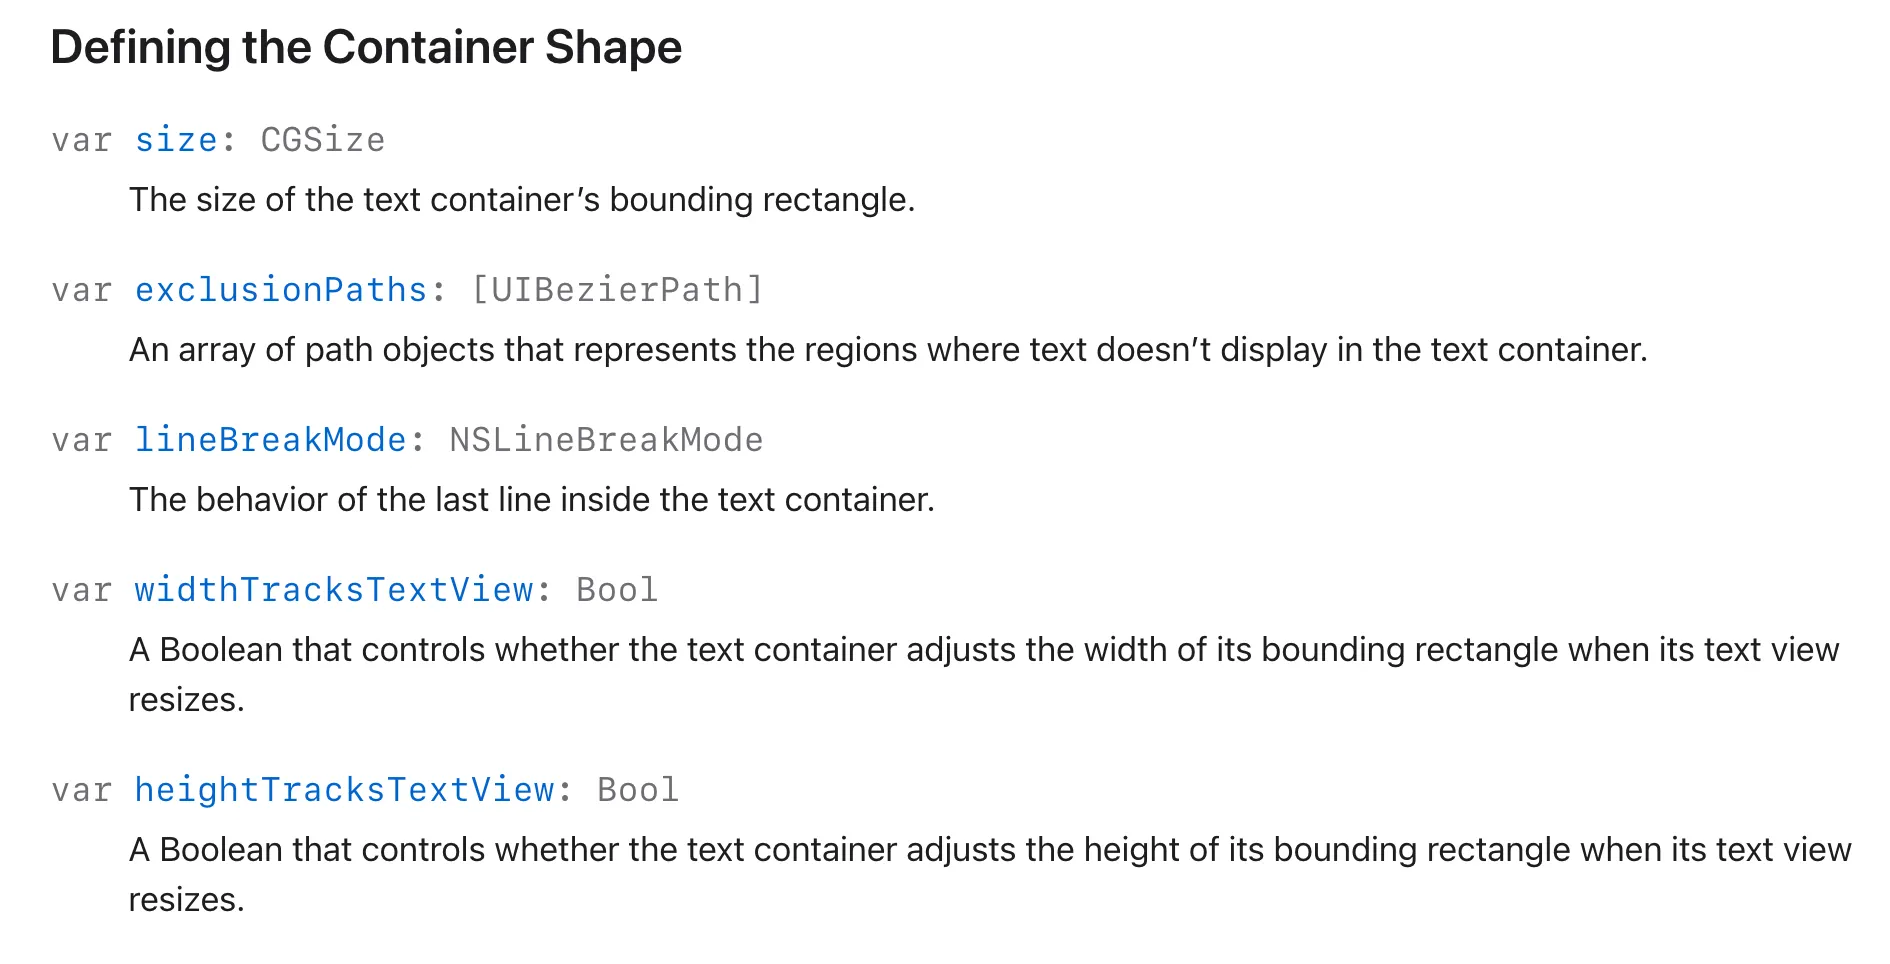Click the exclusionPaths description sentence
Viewport: 1890px width, 964px height.
point(887,350)
